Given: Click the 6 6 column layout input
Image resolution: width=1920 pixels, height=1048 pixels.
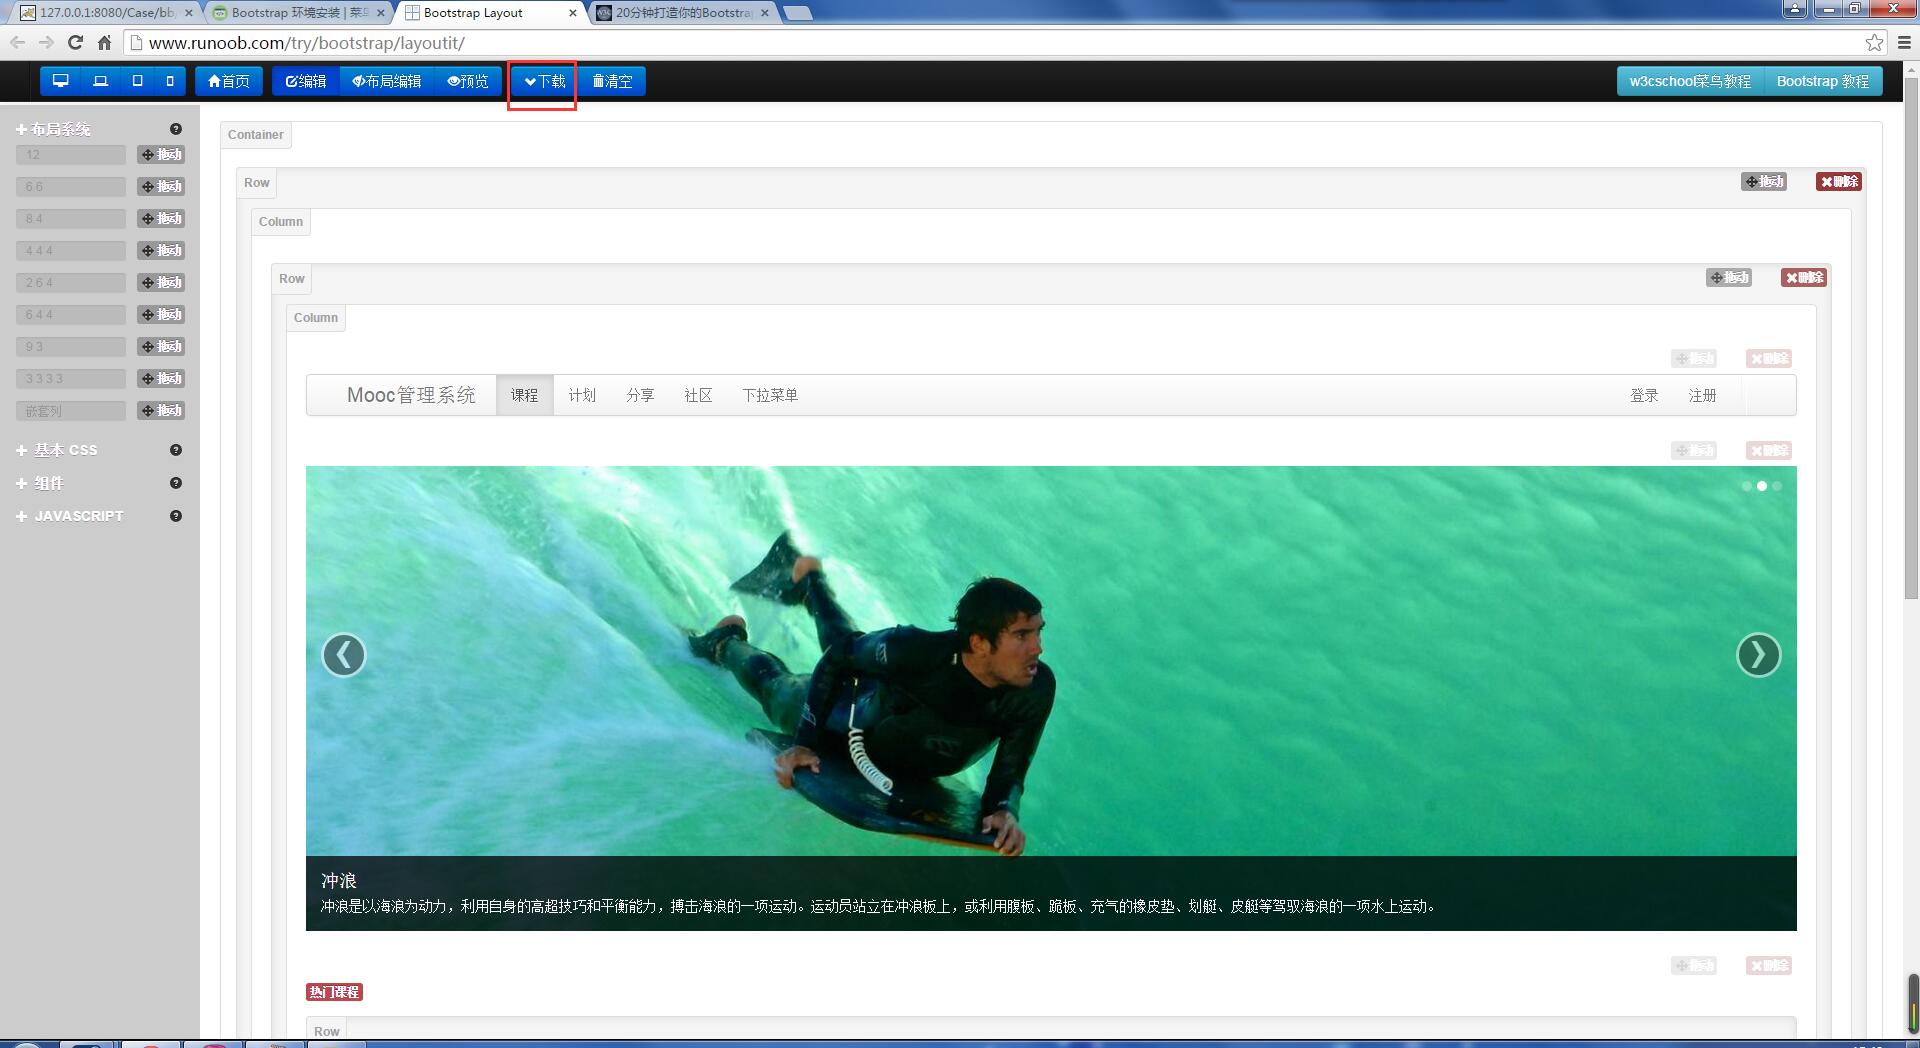Looking at the screenshot, I should coord(71,187).
